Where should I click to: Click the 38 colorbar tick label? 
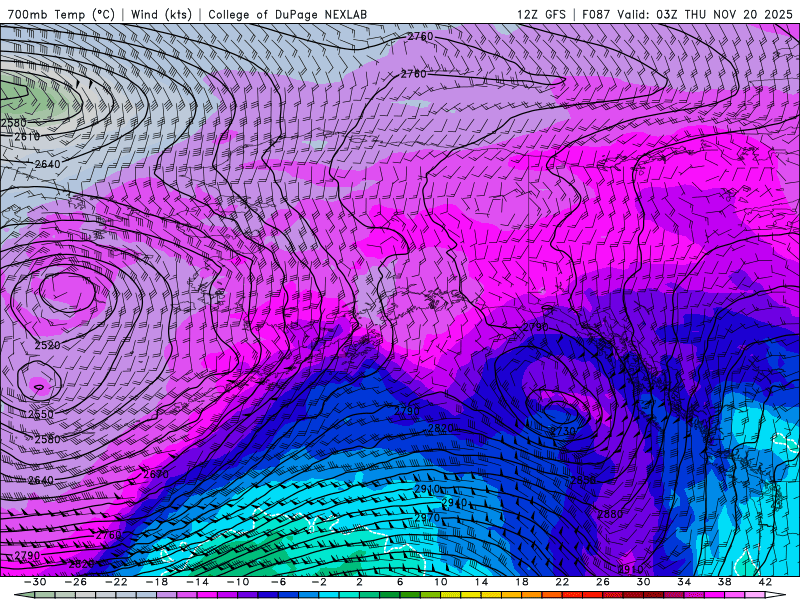point(724,582)
